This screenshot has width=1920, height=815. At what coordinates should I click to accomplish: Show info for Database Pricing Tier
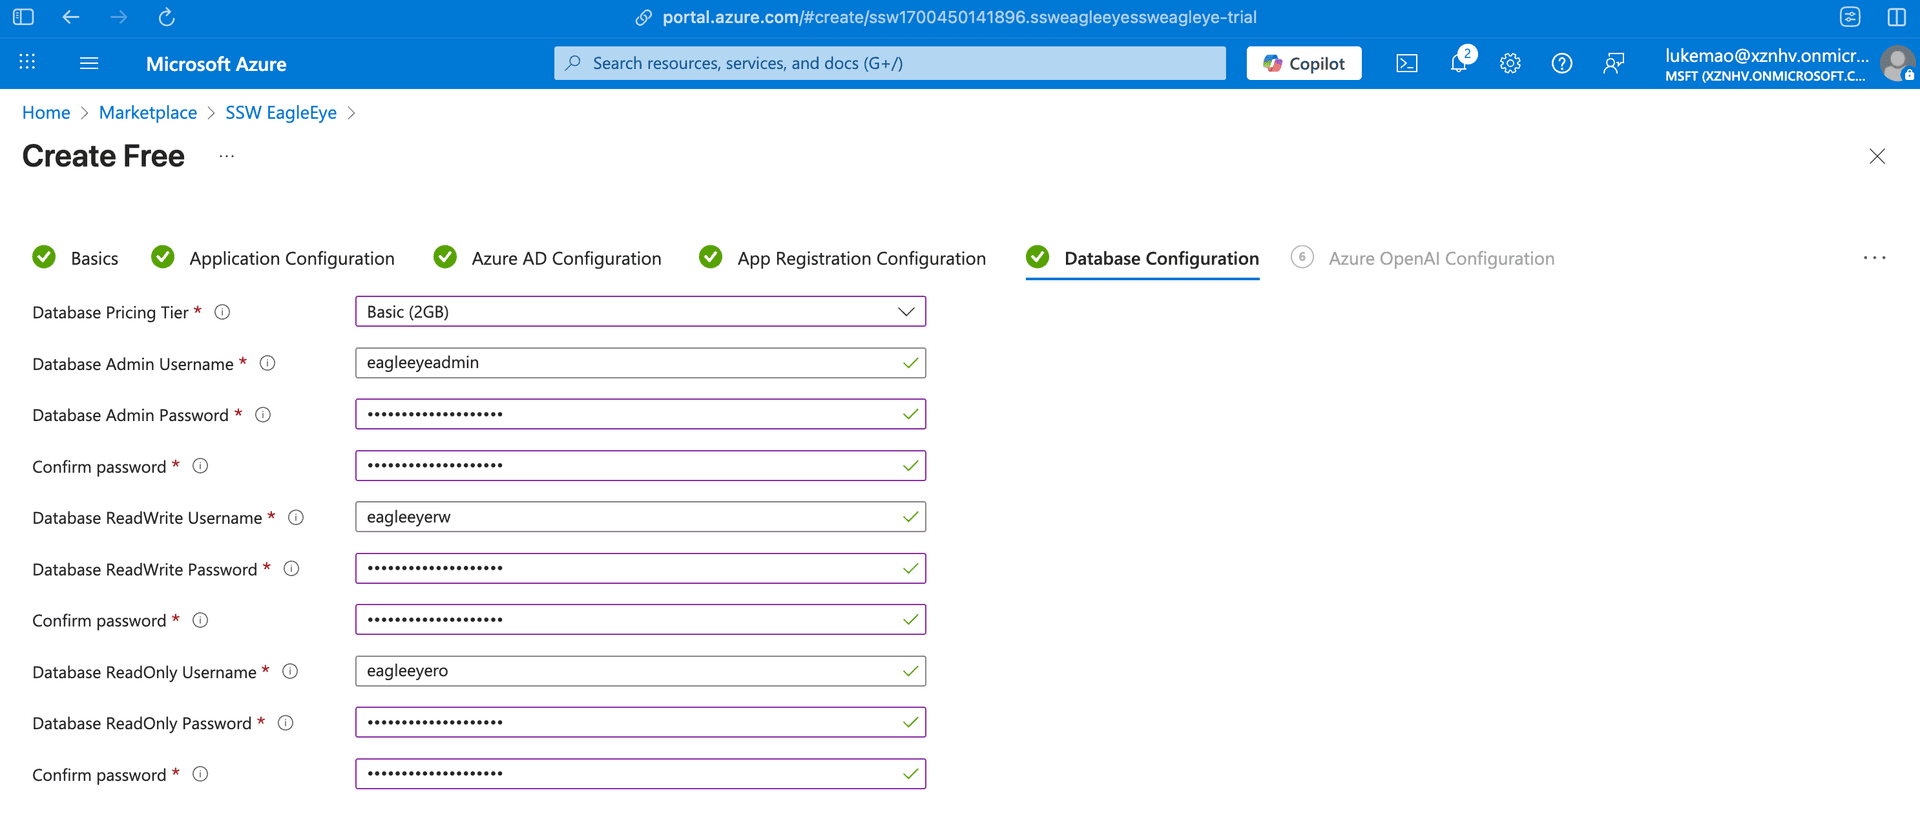223,312
